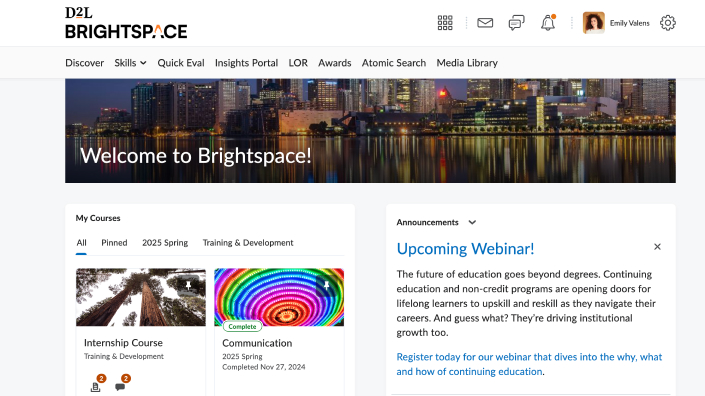Open the message alerts envelope icon
The width and height of the screenshot is (705, 396).
coord(485,23)
